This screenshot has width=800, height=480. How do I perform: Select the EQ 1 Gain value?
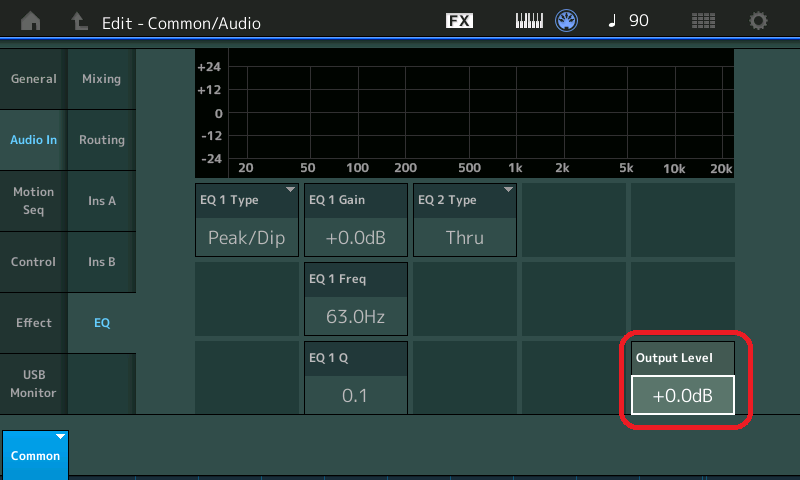pos(355,238)
